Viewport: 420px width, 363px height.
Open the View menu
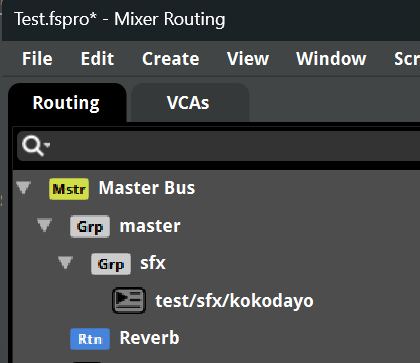pos(248,59)
